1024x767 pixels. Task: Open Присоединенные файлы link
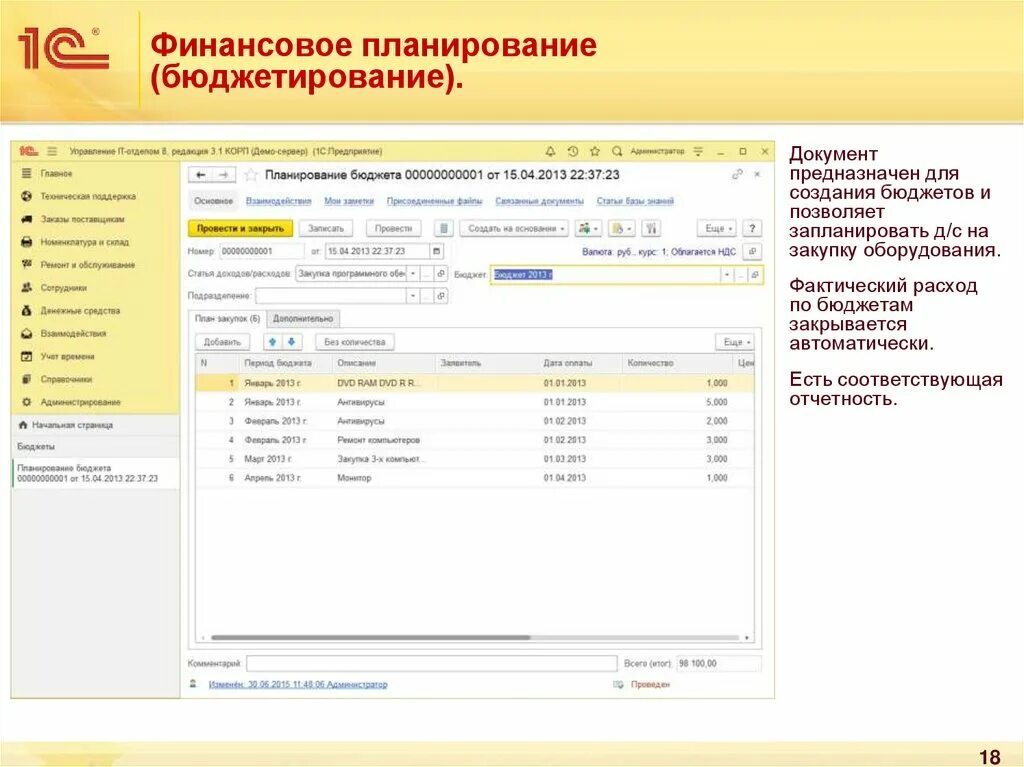coord(434,201)
